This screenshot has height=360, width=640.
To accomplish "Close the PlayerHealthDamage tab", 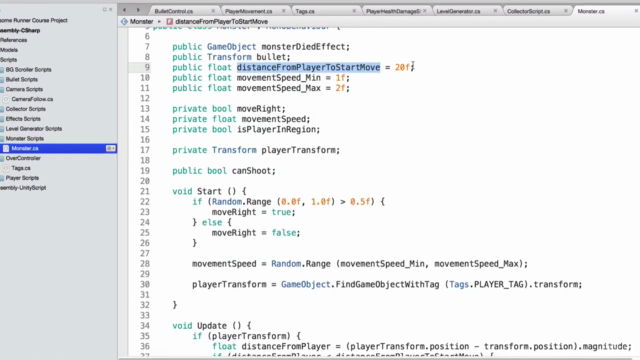I will click(x=424, y=11).
